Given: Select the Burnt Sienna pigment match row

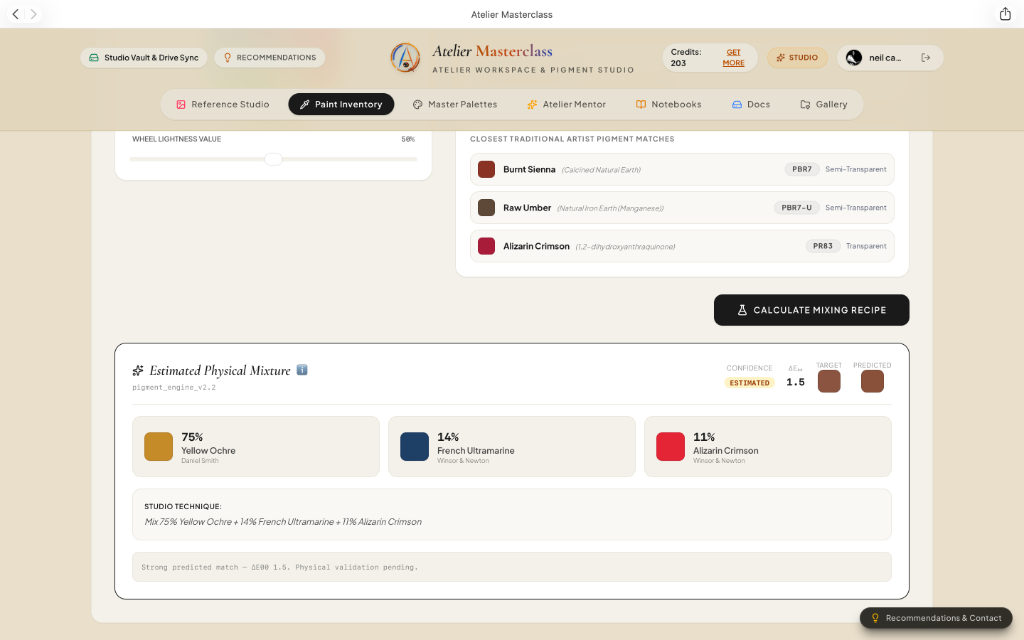Looking at the screenshot, I should [x=682, y=170].
